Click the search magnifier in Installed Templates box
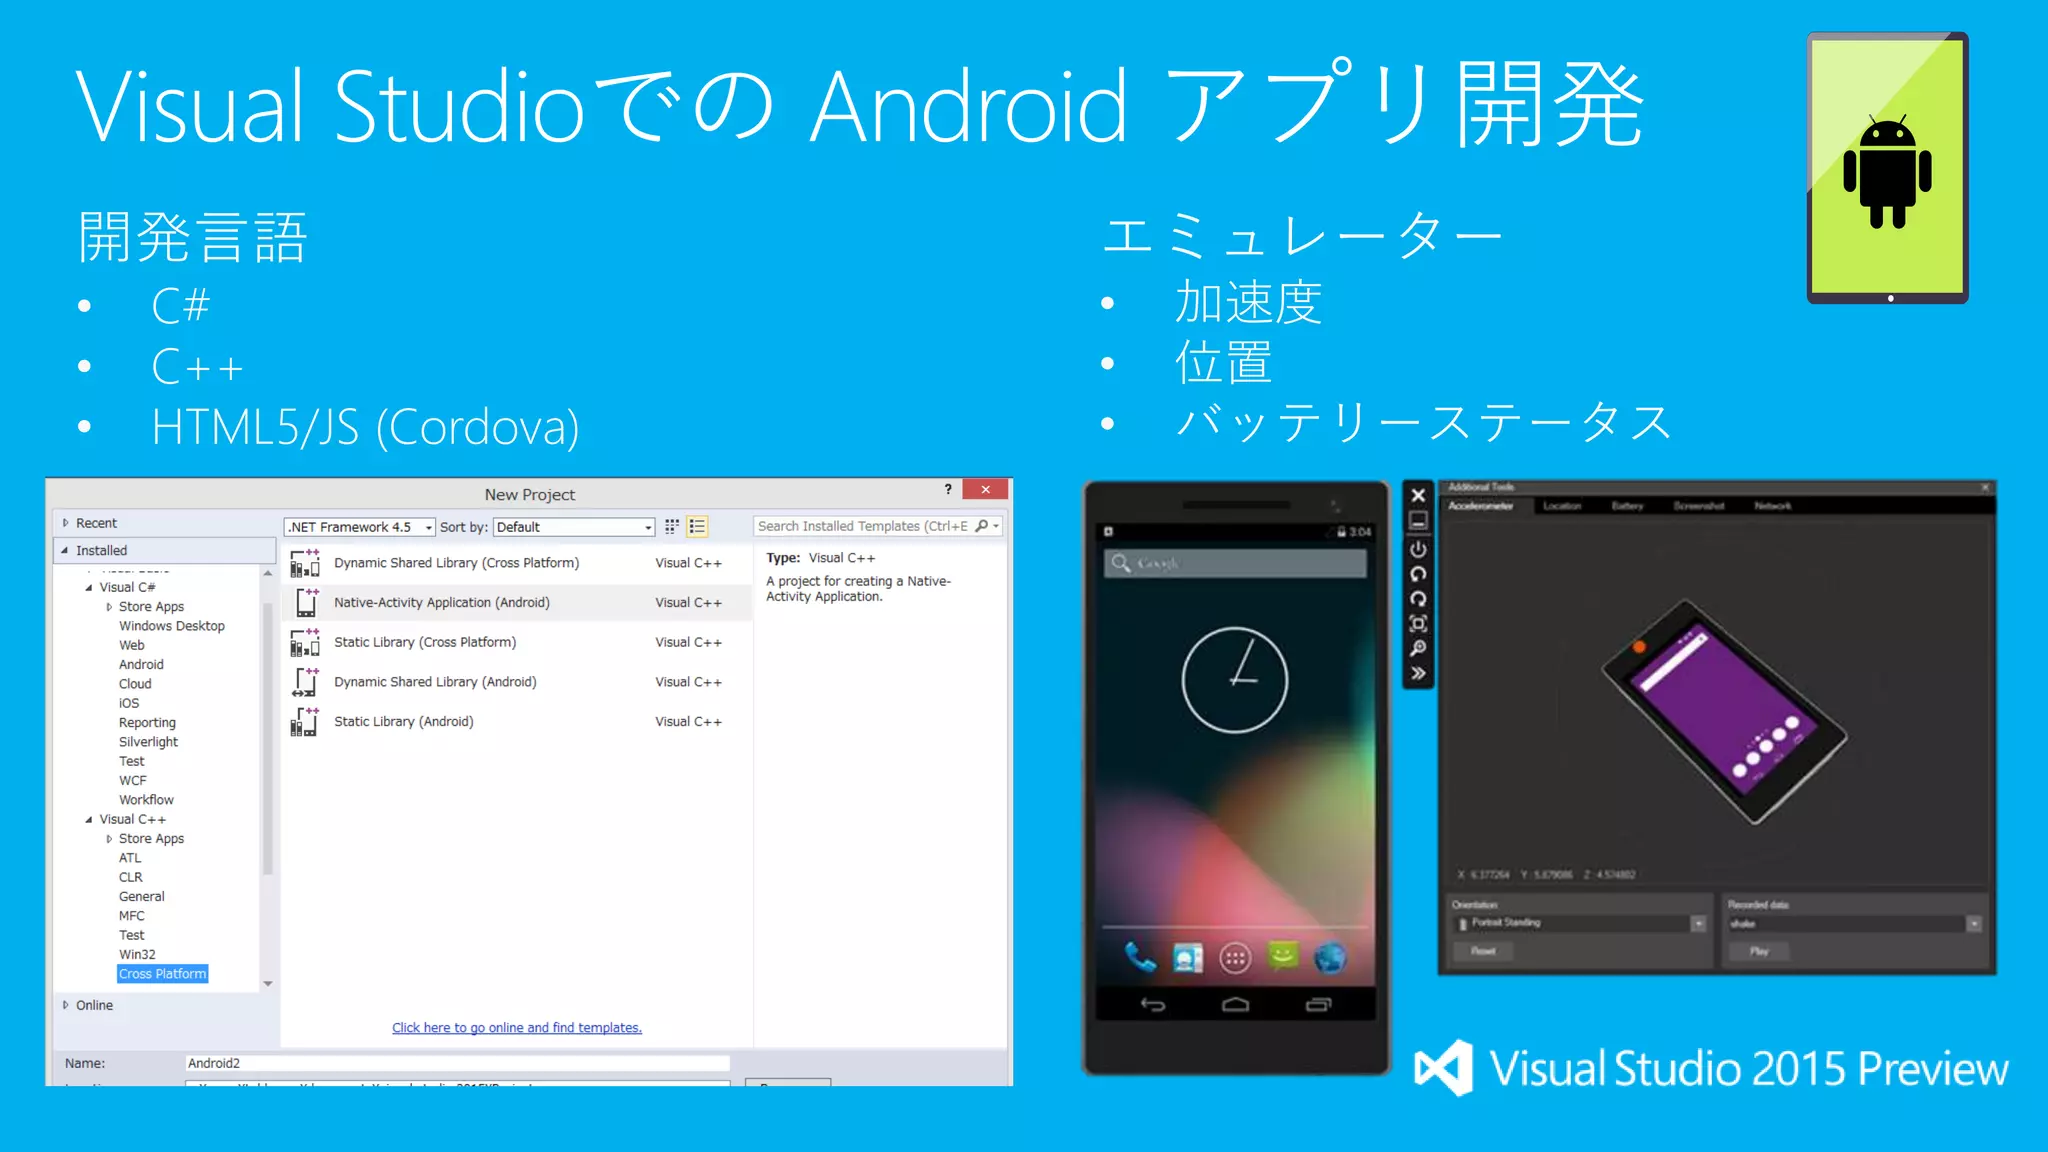Viewport: 2048px width, 1152px height. click(982, 526)
